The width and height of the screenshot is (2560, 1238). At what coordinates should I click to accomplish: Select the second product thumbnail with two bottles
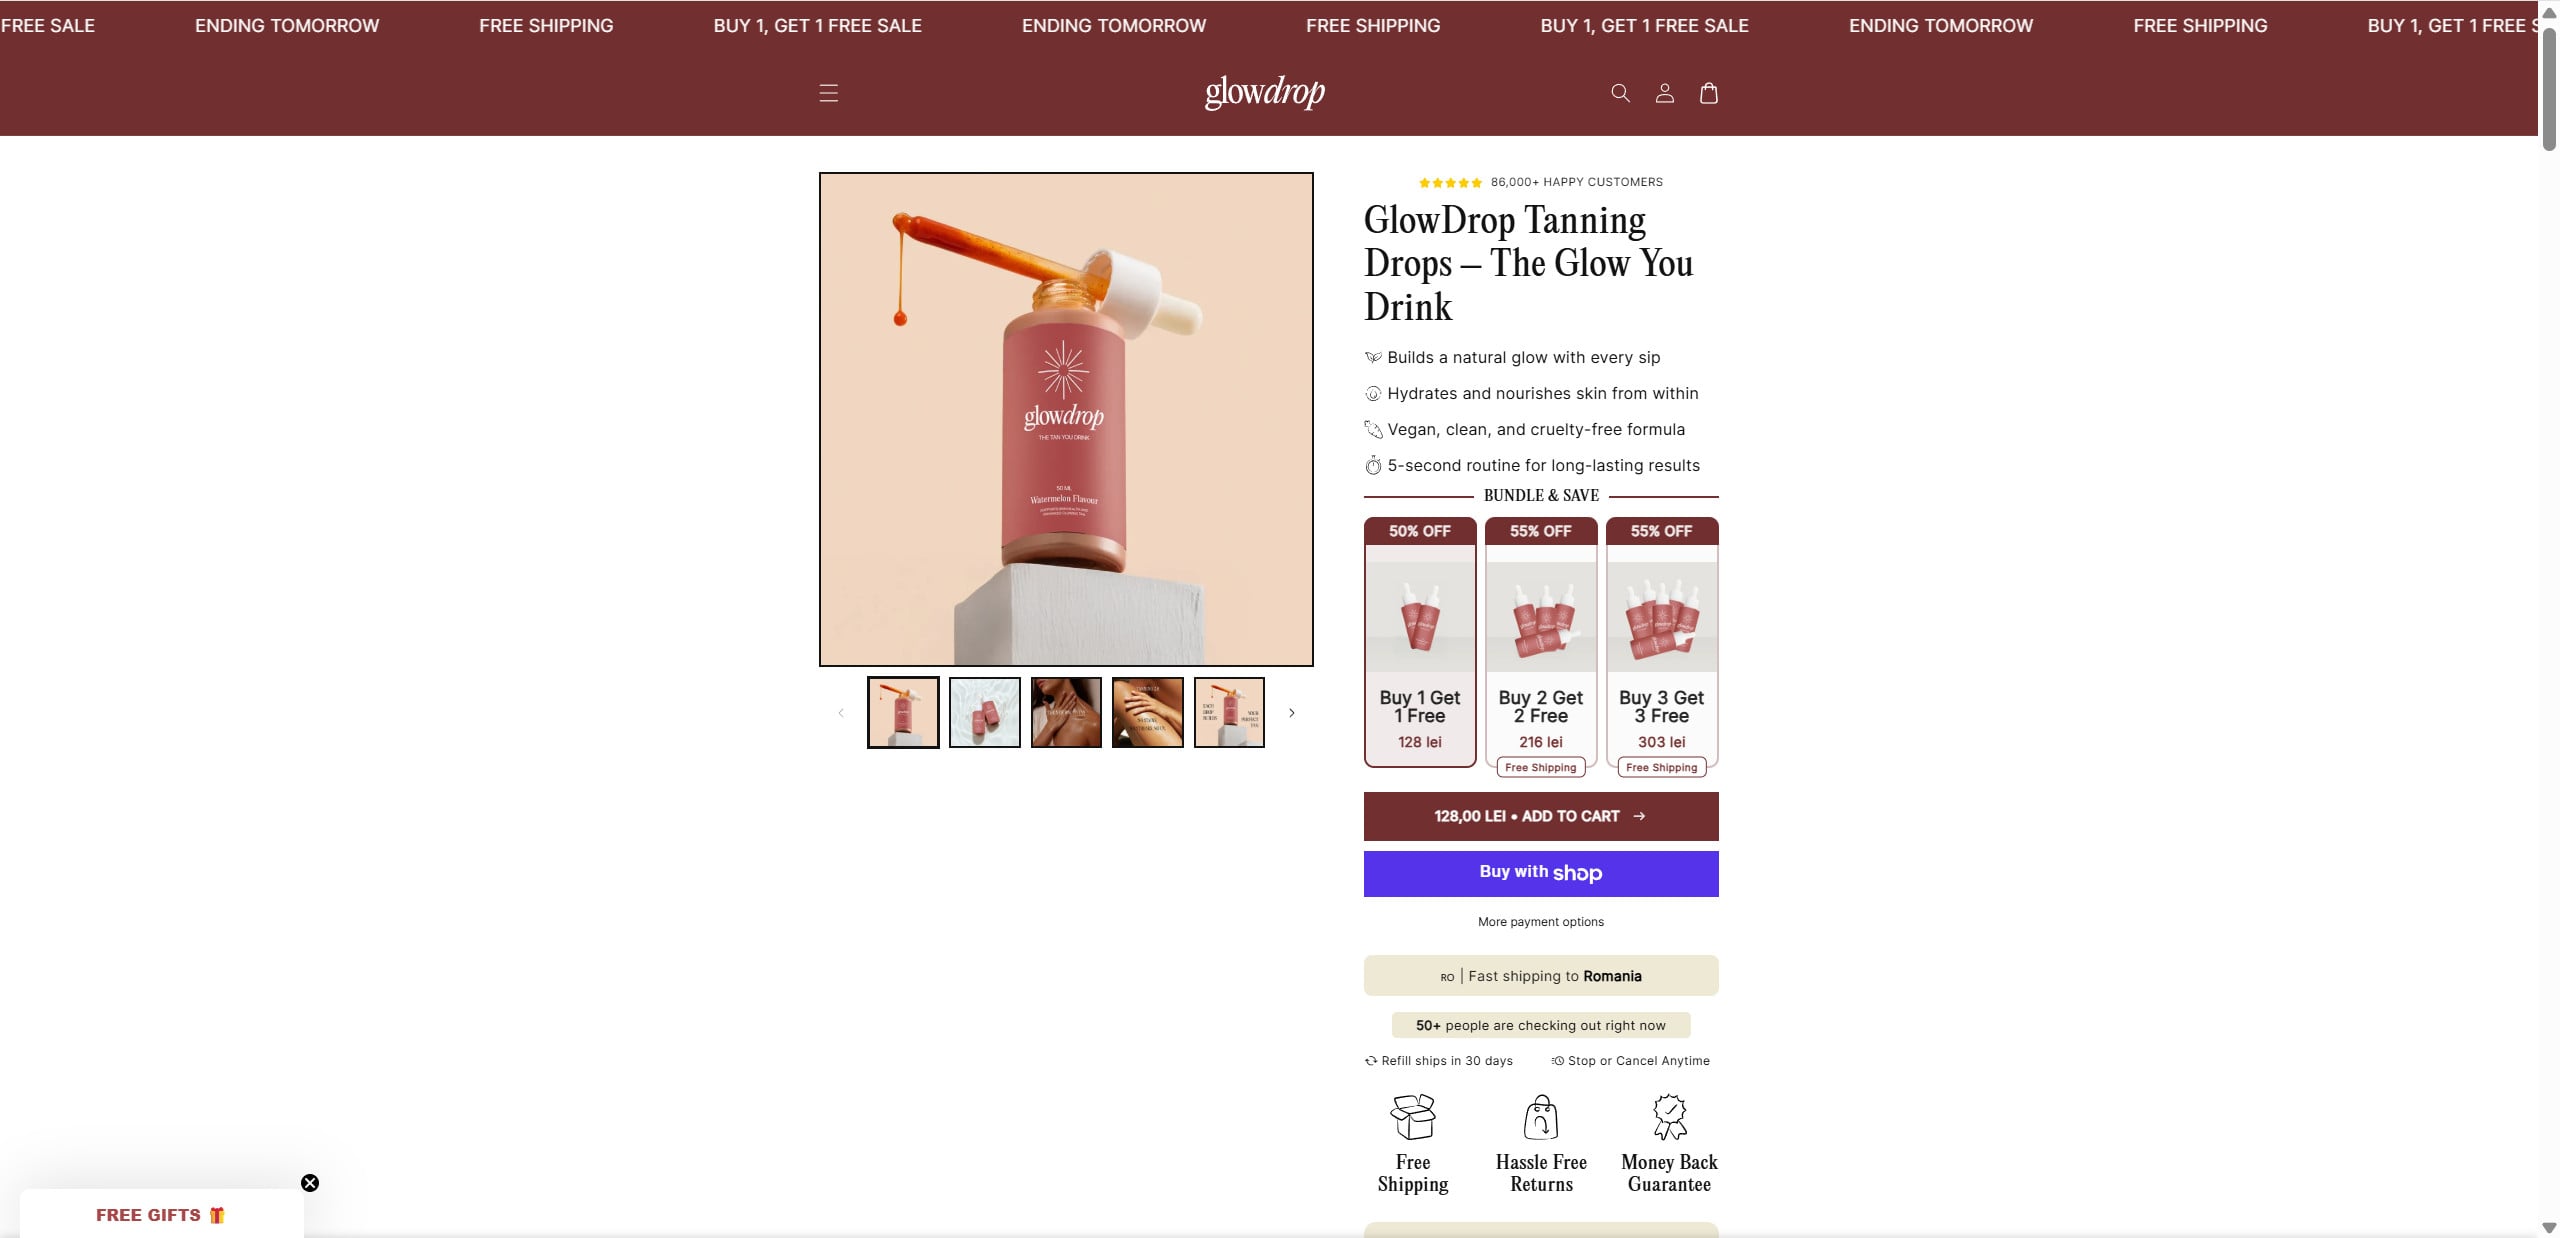(984, 713)
